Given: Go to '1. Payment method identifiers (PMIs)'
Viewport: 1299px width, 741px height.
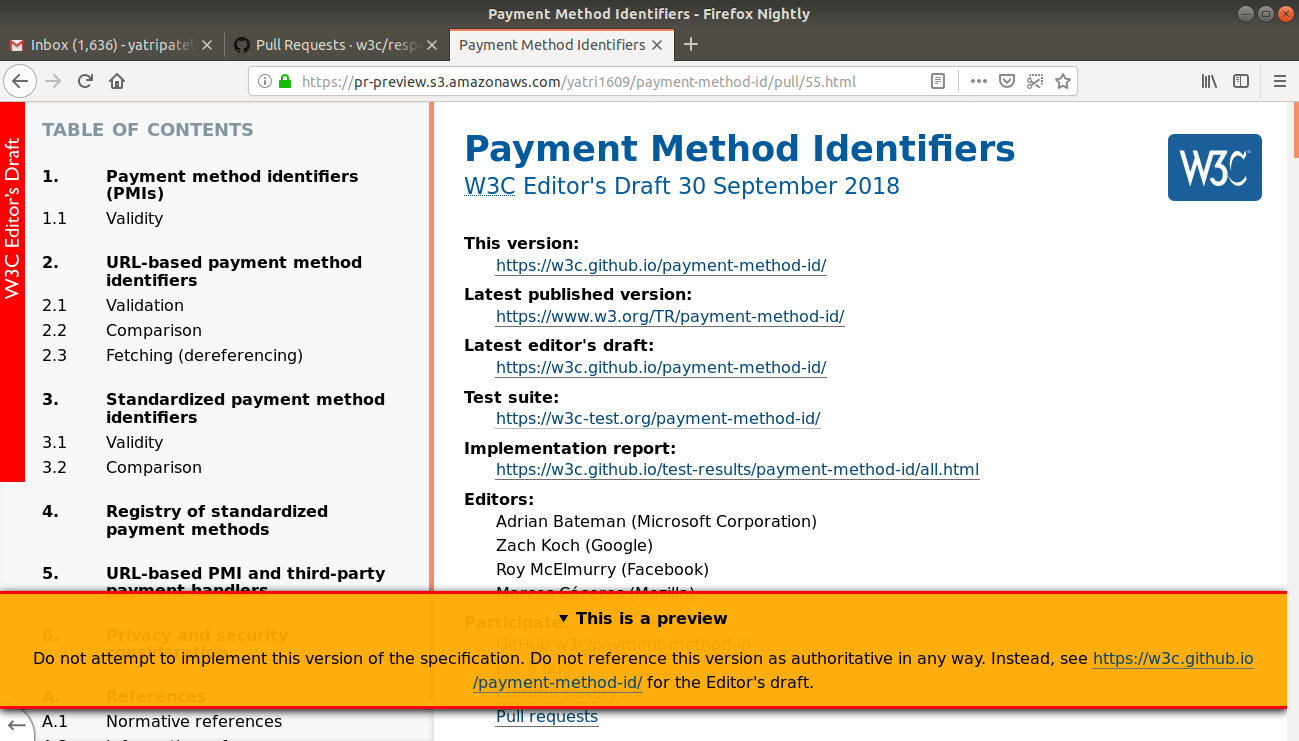Looking at the screenshot, I should (232, 185).
